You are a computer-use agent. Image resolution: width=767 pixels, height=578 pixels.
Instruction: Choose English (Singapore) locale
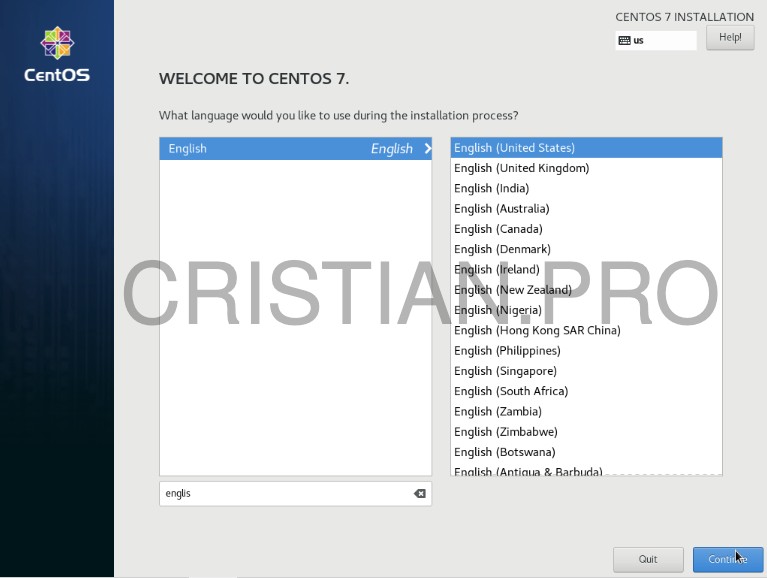pyautogui.click(x=586, y=371)
